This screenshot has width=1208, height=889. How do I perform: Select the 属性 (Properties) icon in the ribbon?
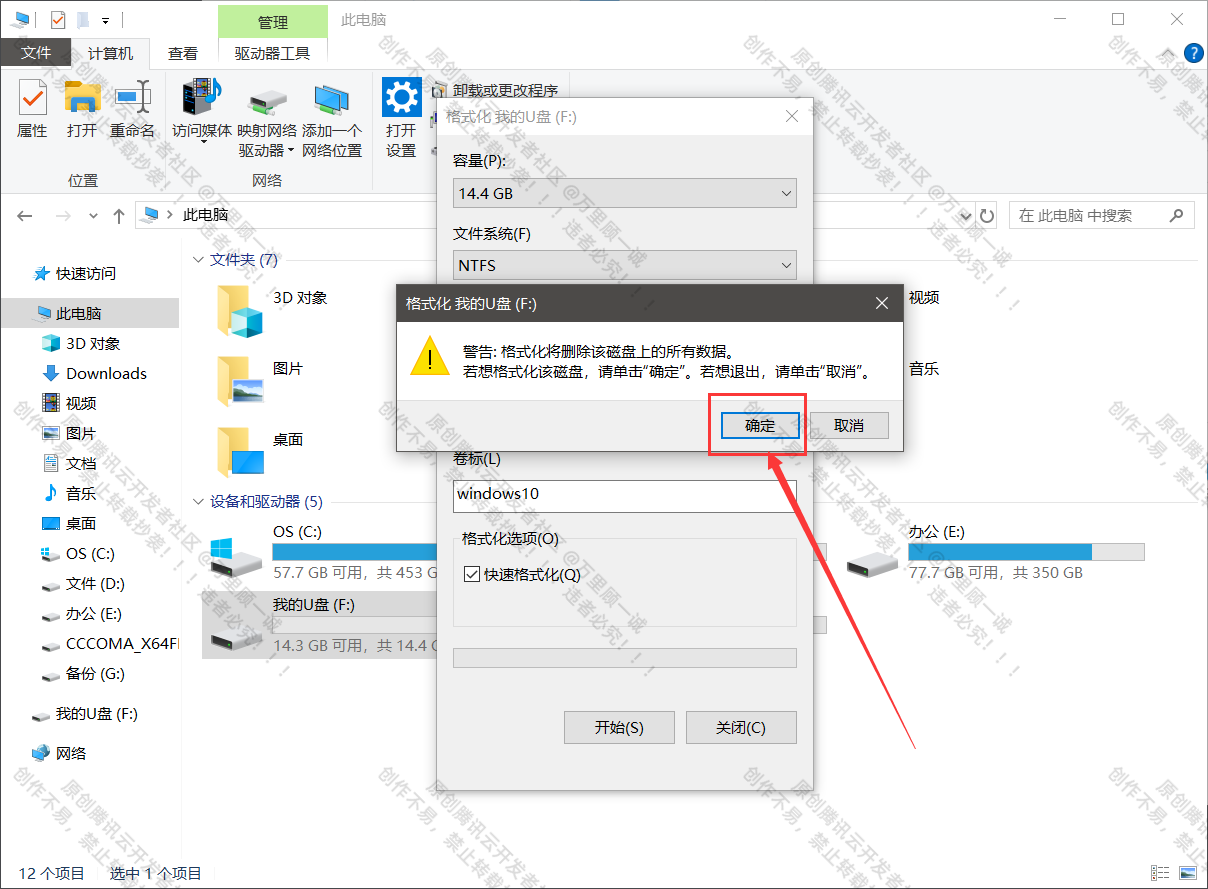click(x=33, y=110)
